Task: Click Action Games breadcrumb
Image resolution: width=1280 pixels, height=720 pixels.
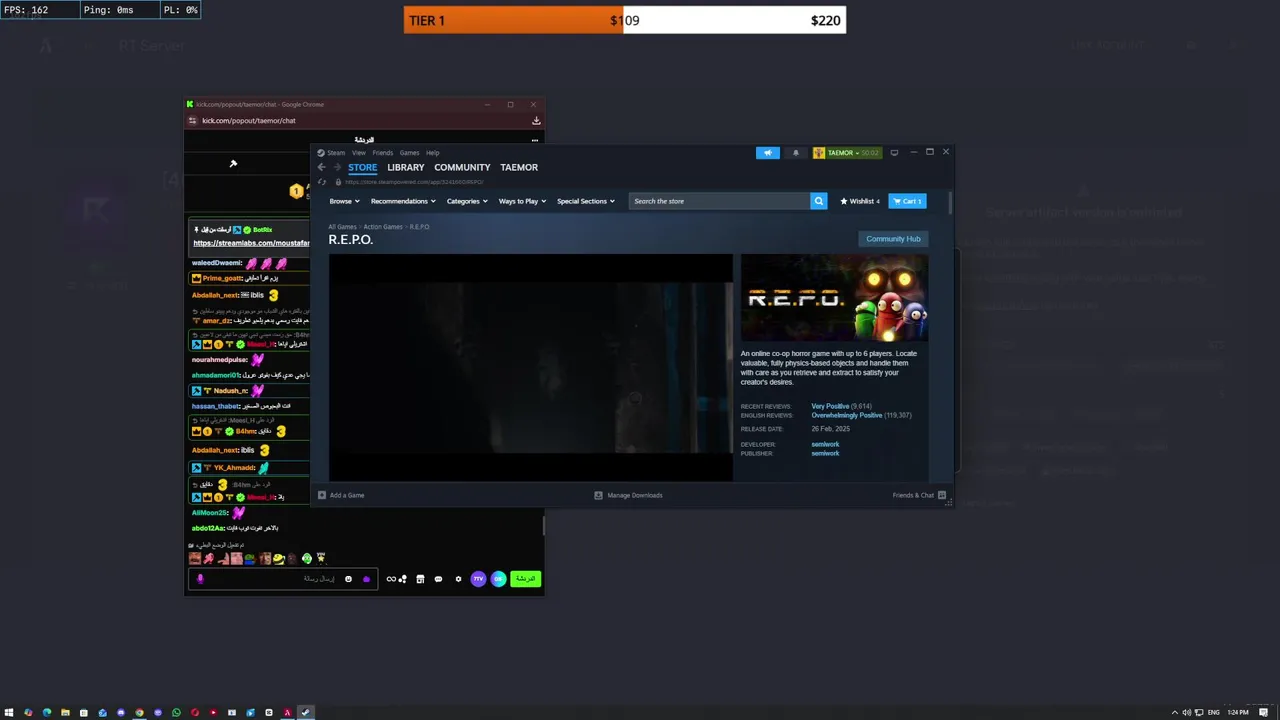Action: point(383,227)
